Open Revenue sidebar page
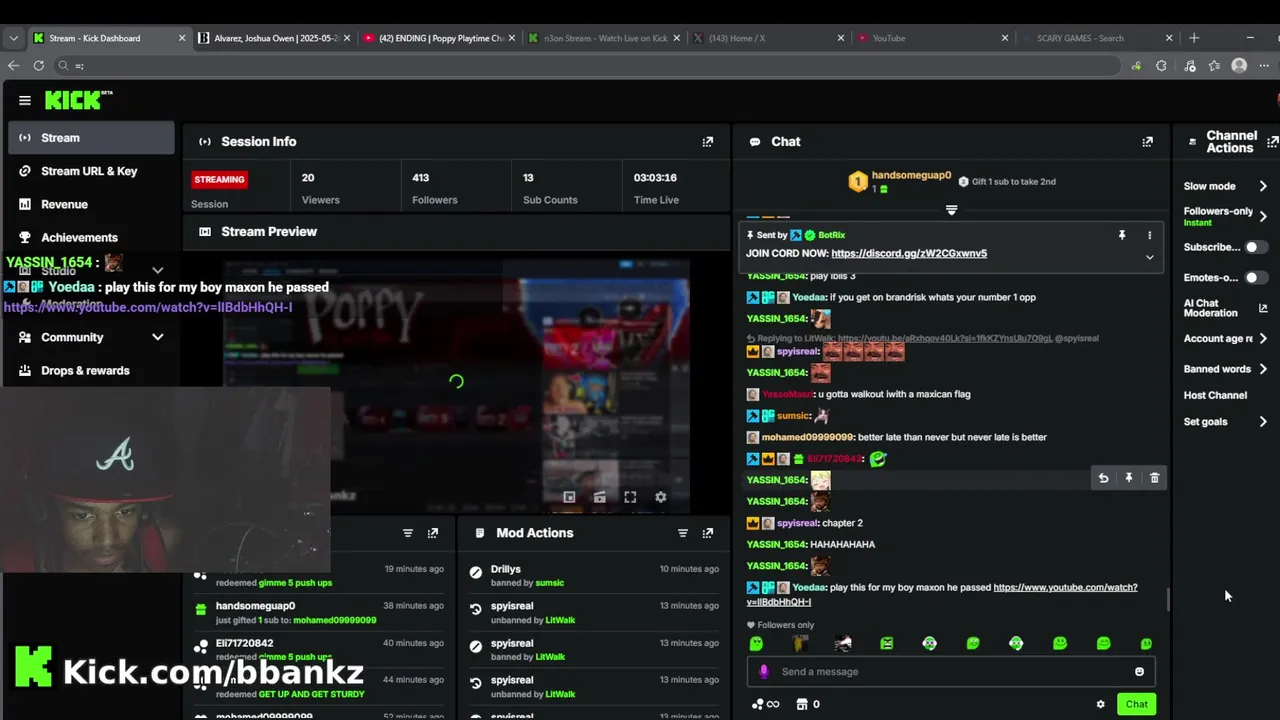Viewport: 1280px width, 720px height. click(91, 204)
